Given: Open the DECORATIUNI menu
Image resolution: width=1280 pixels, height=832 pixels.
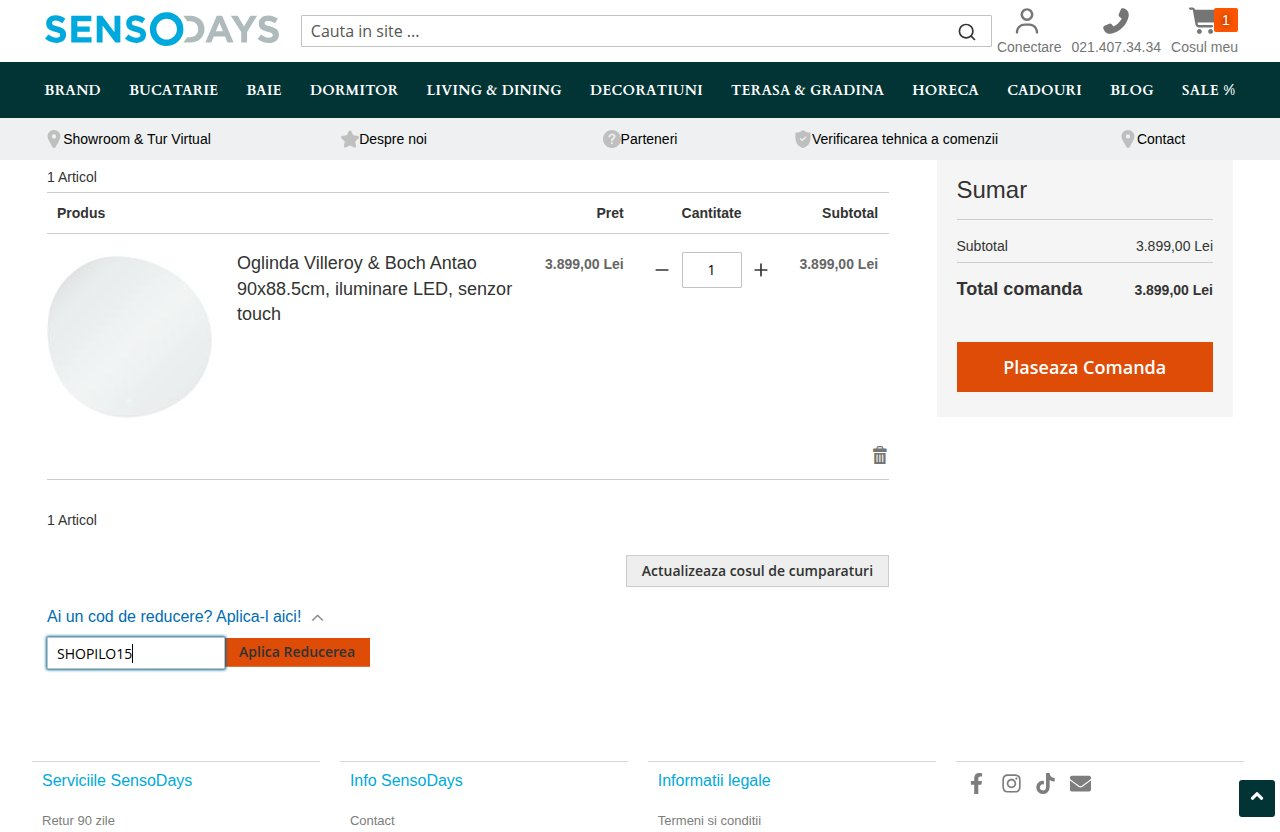Looking at the screenshot, I should [646, 90].
